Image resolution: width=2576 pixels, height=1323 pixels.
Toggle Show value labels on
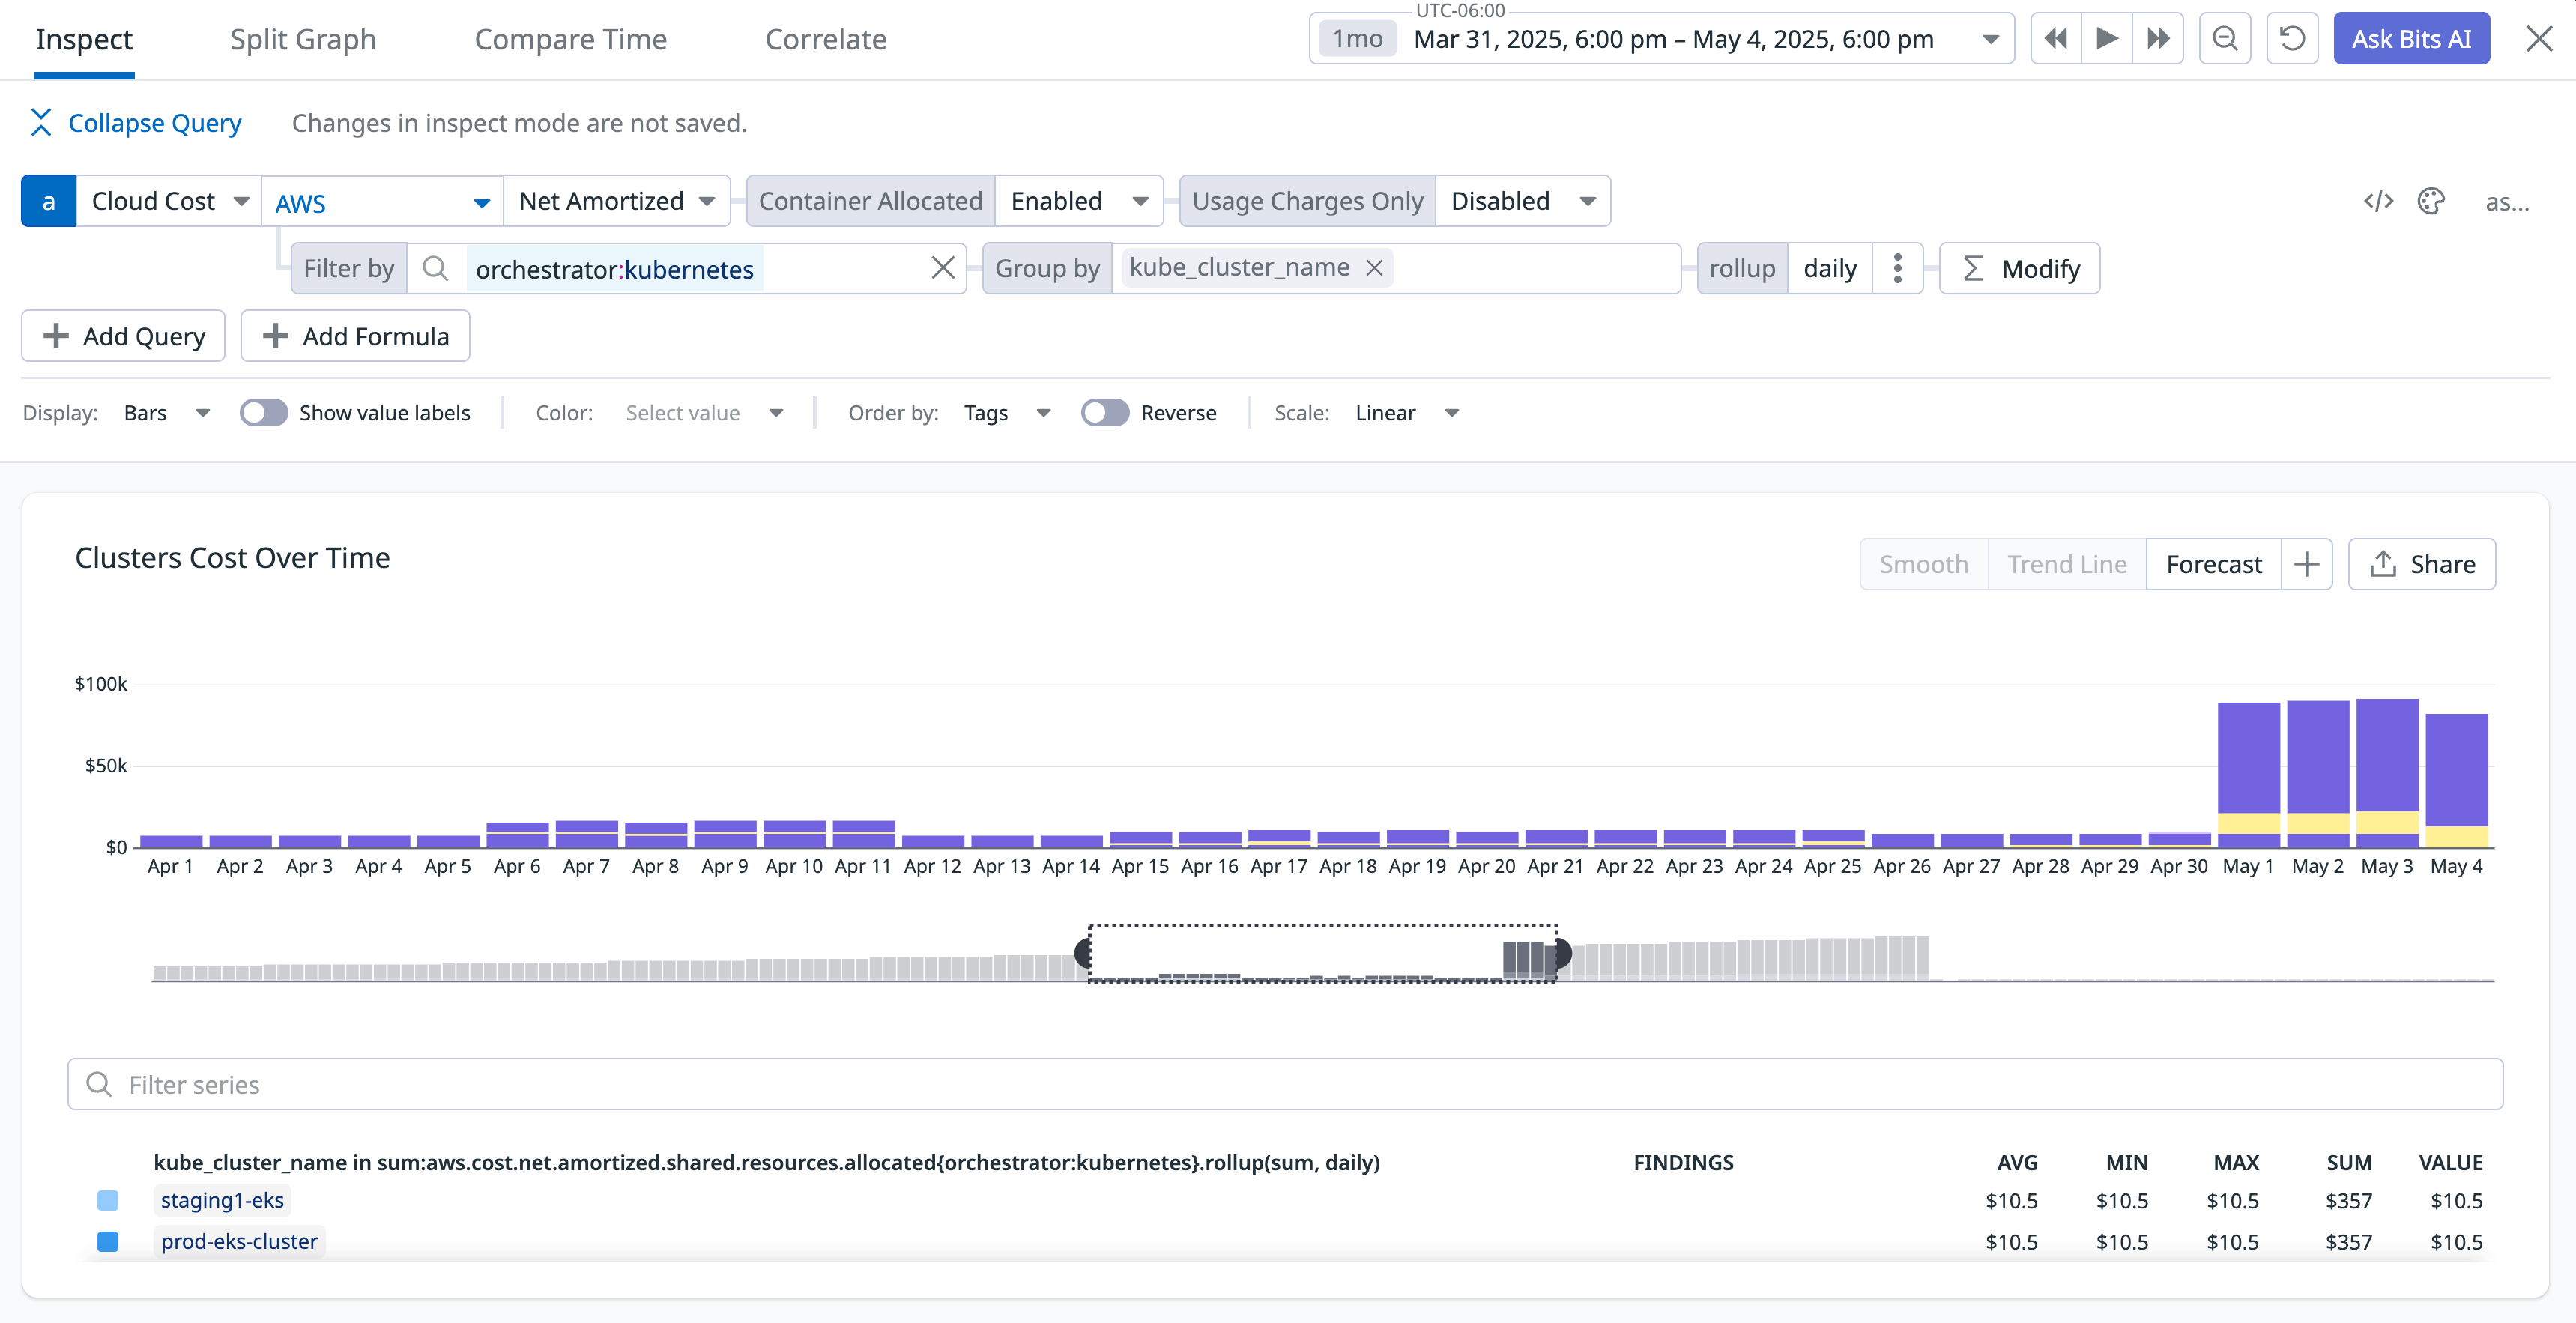click(263, 412)
